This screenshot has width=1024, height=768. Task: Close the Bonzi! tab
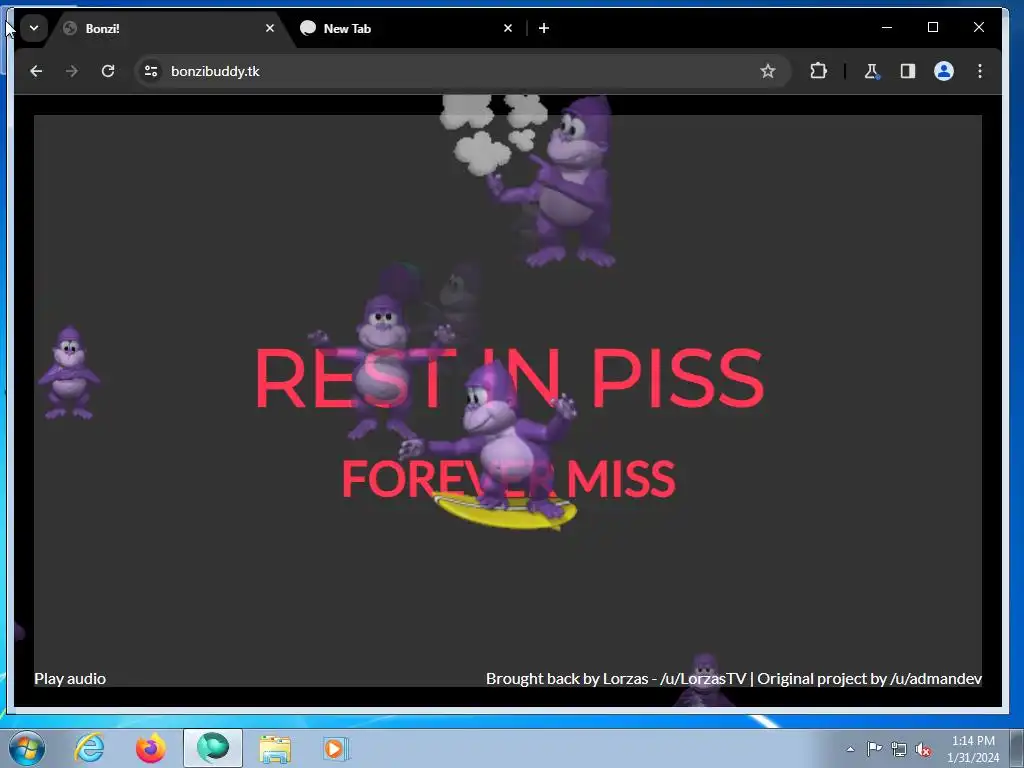270,28
